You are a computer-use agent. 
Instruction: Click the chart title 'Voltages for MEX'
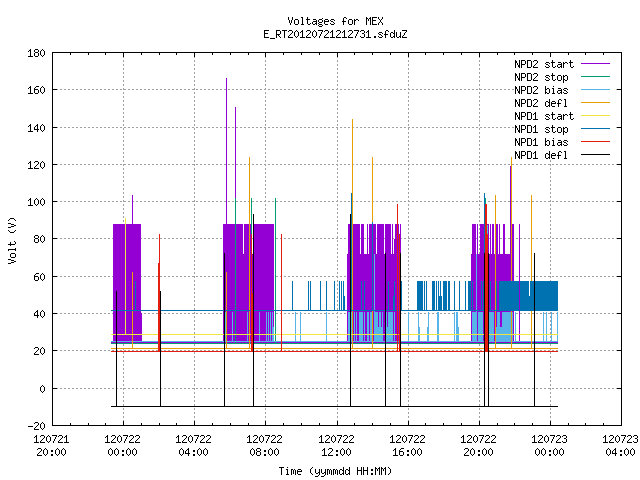[x=335, y=21]
